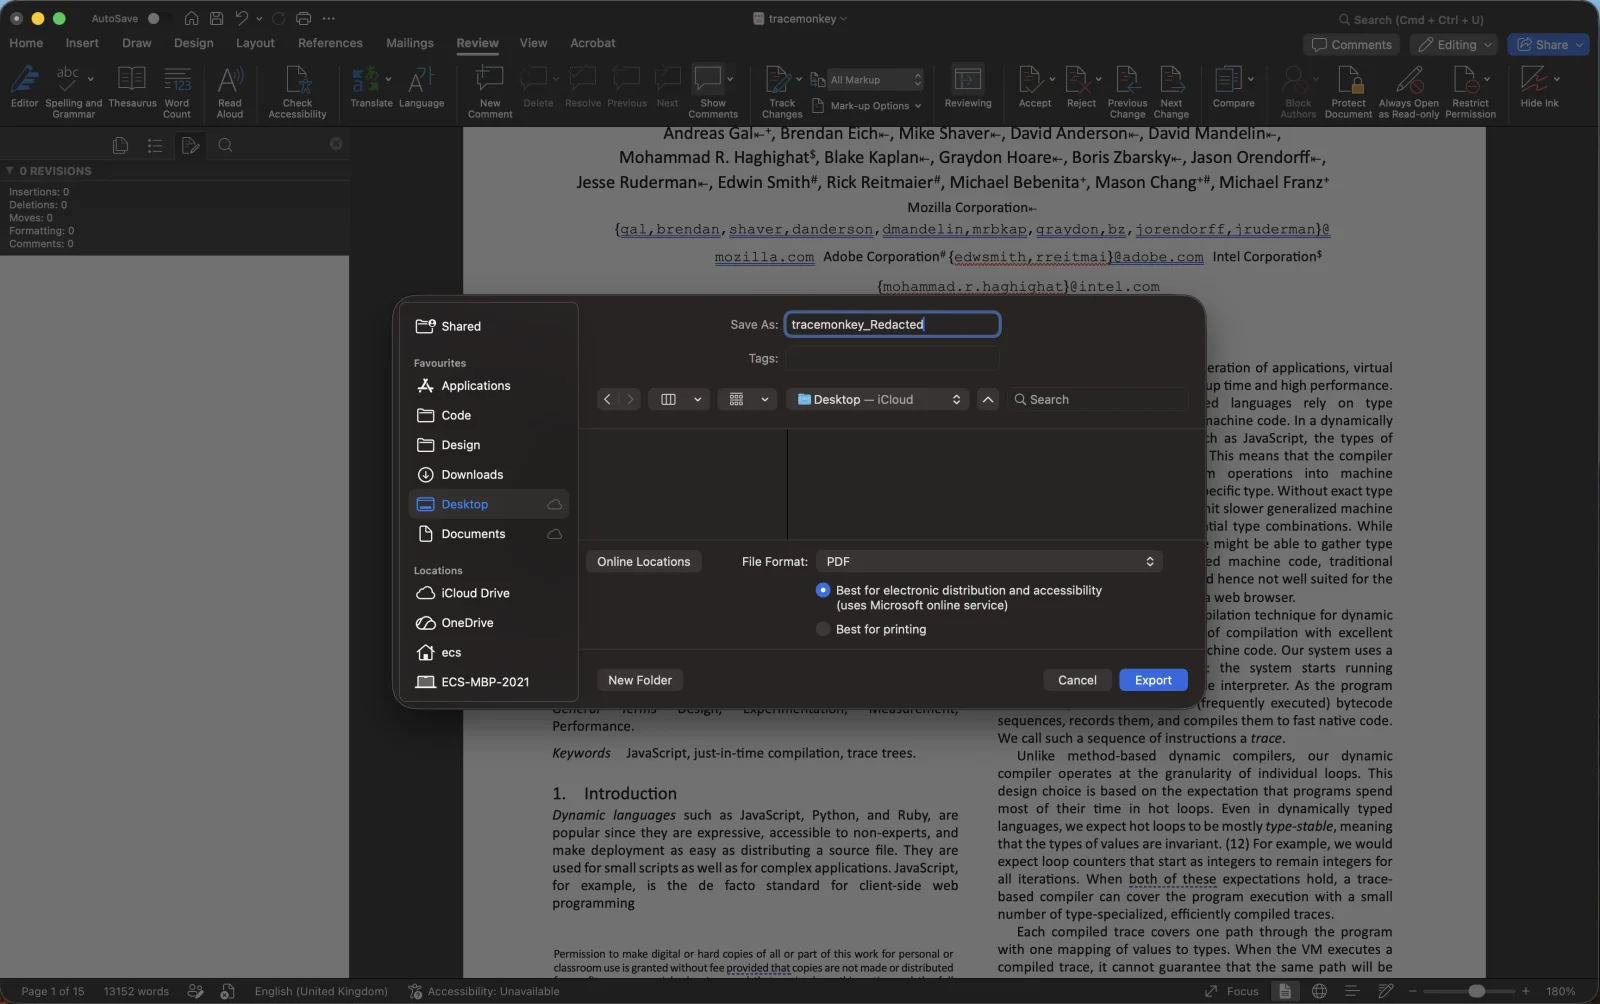Run Spelling and Grammar check

coord(73,91)
